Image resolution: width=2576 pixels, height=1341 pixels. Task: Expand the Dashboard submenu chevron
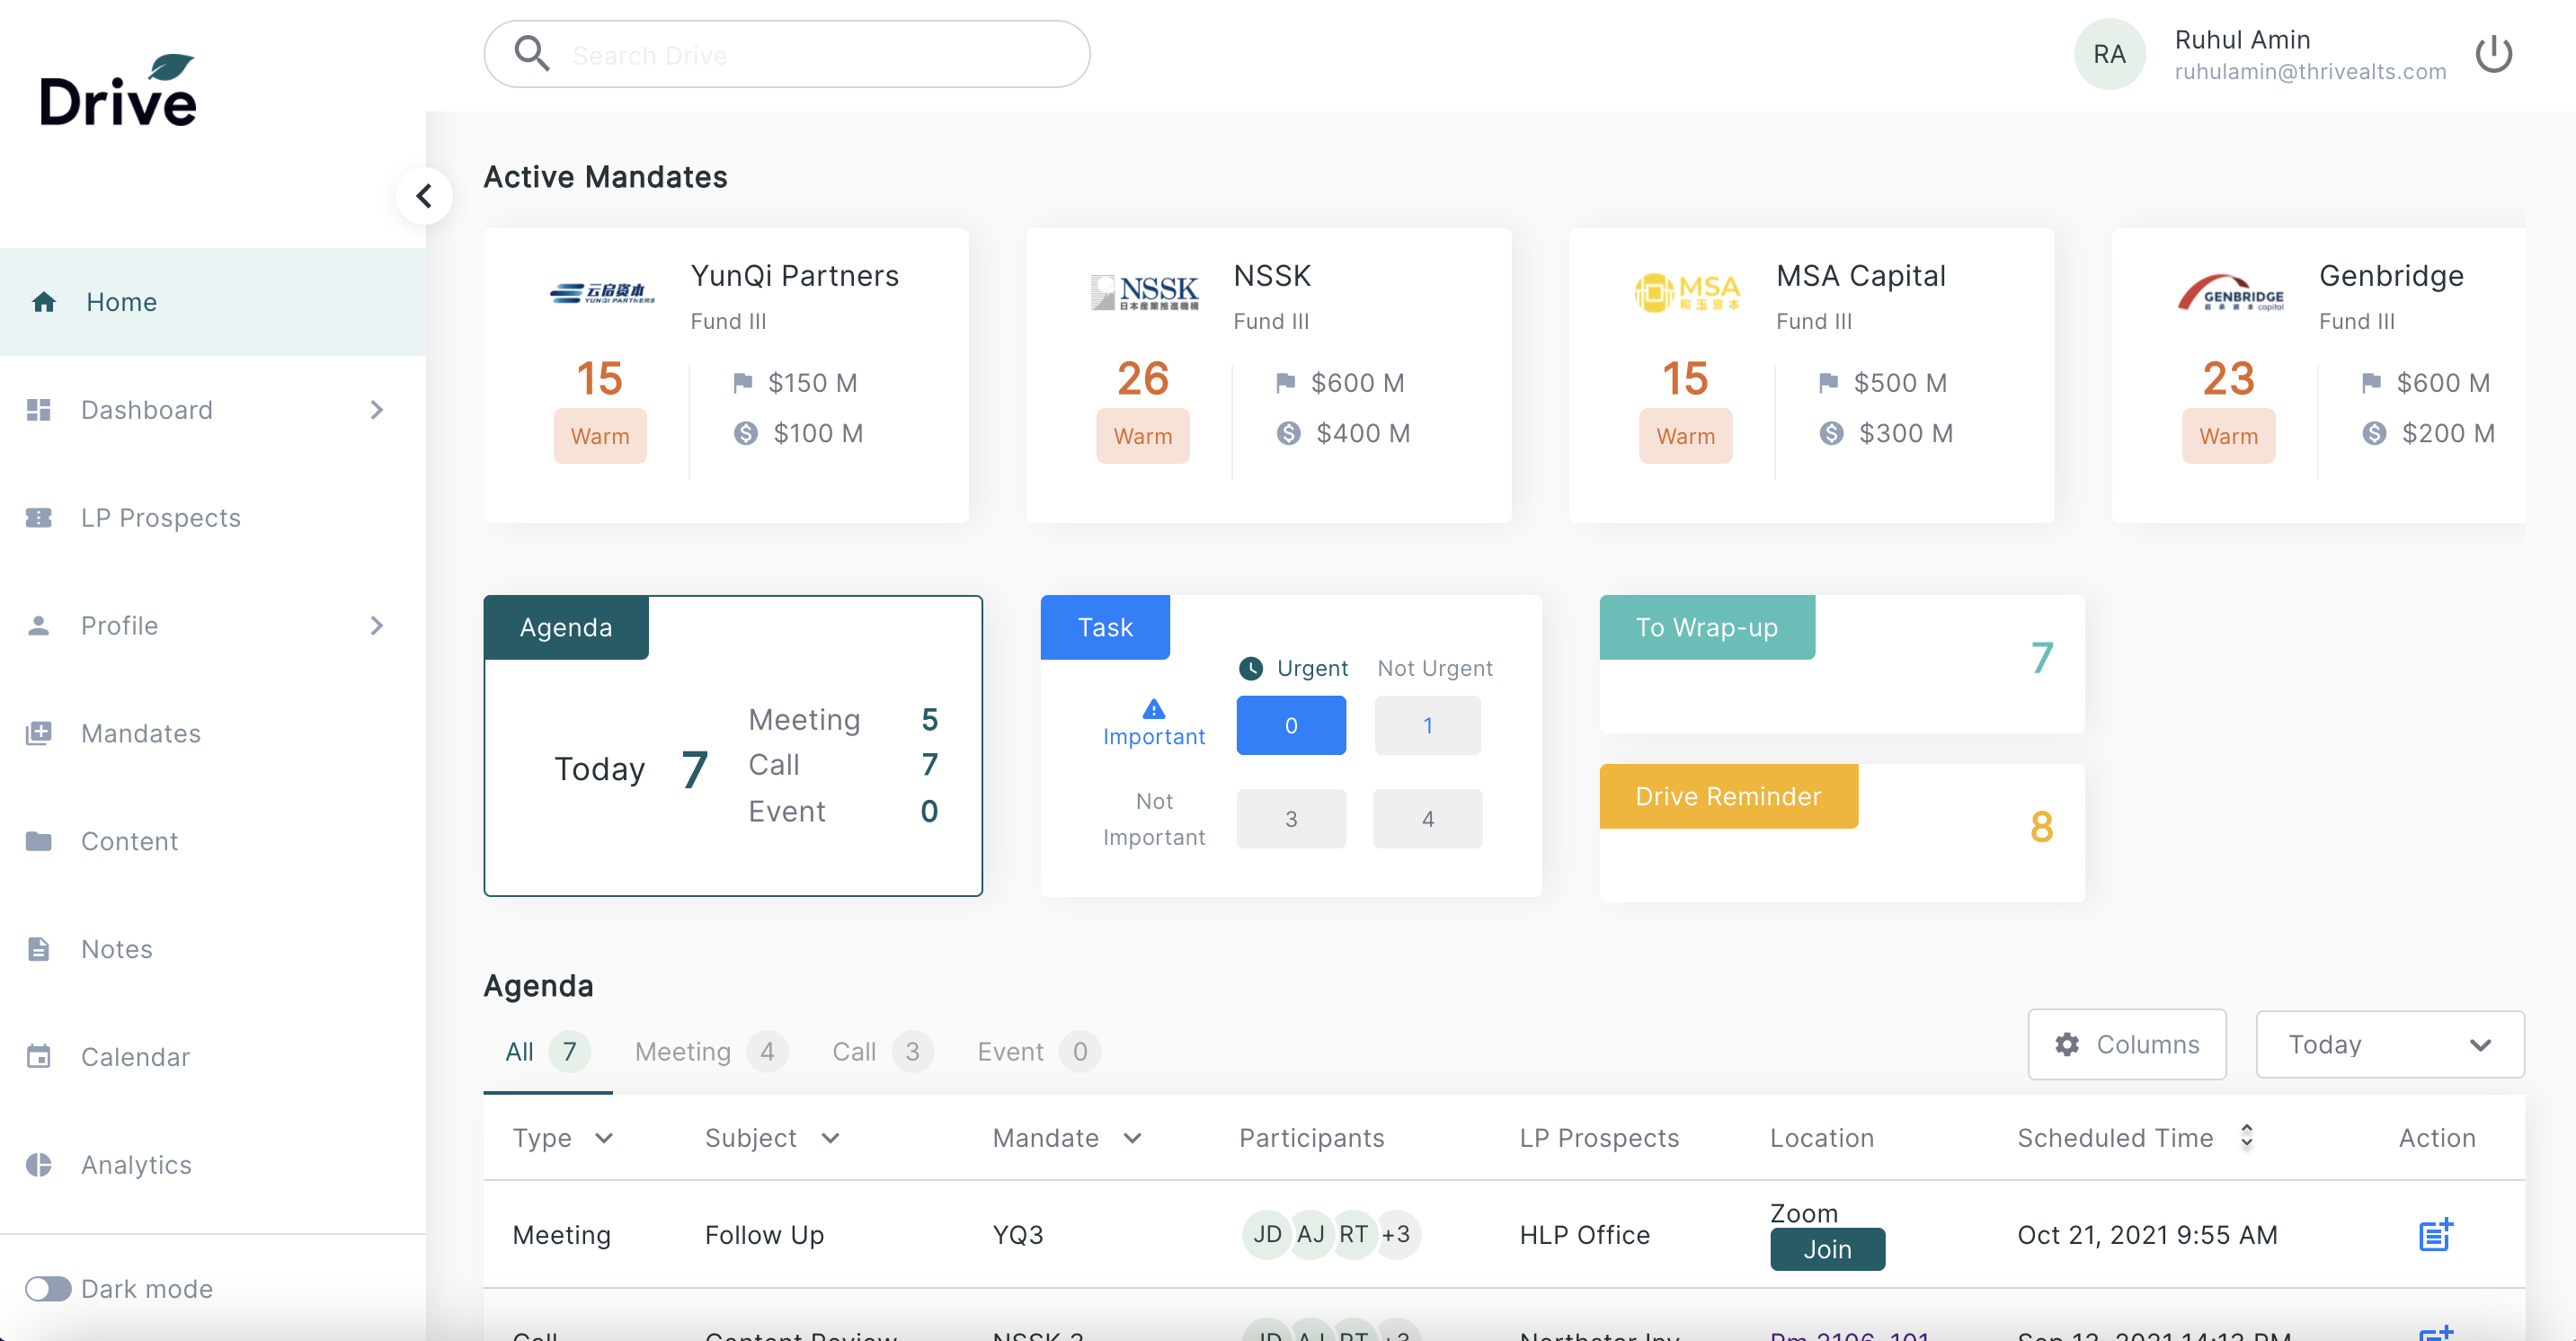click(376, 410)
